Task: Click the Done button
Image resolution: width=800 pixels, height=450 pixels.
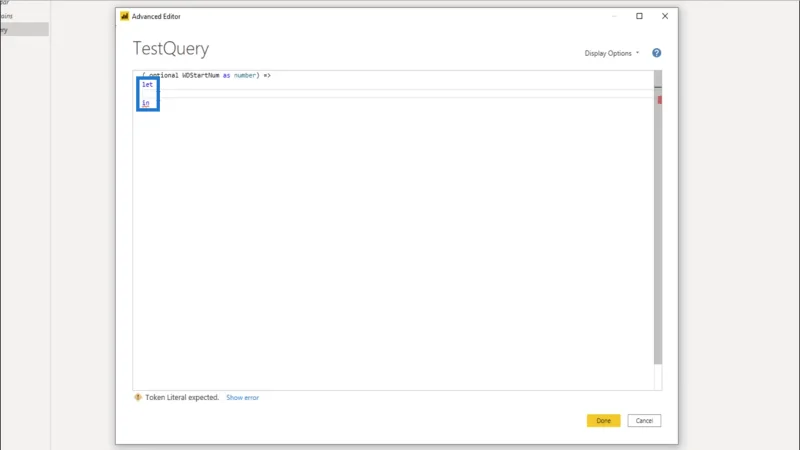Action: pos(603,420)
